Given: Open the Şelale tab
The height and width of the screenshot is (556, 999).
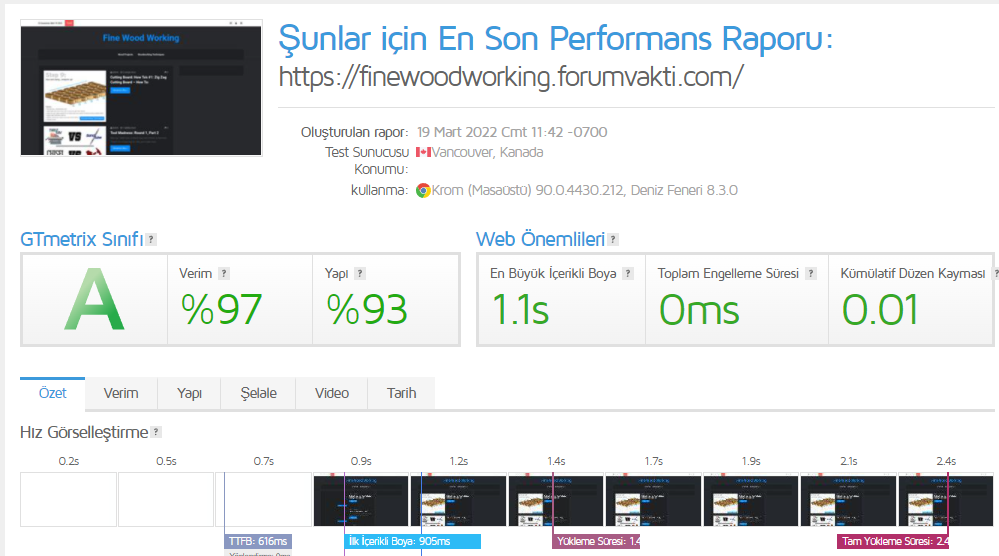Looking at the screenshot, I should point(258,393).
